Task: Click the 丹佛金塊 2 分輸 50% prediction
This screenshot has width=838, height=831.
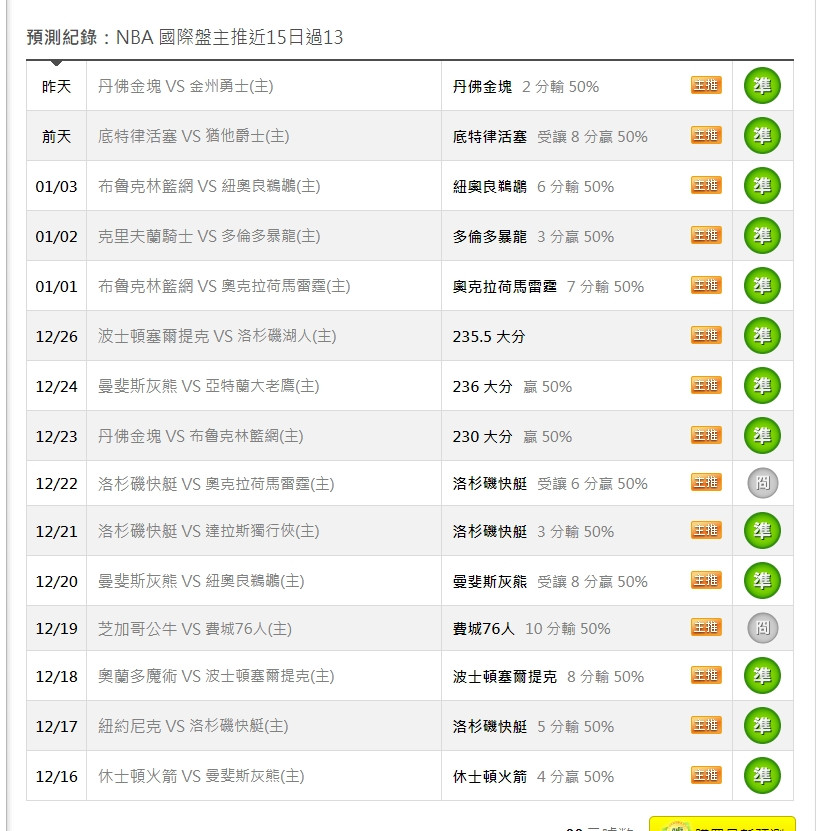Action: pos(526,87)
